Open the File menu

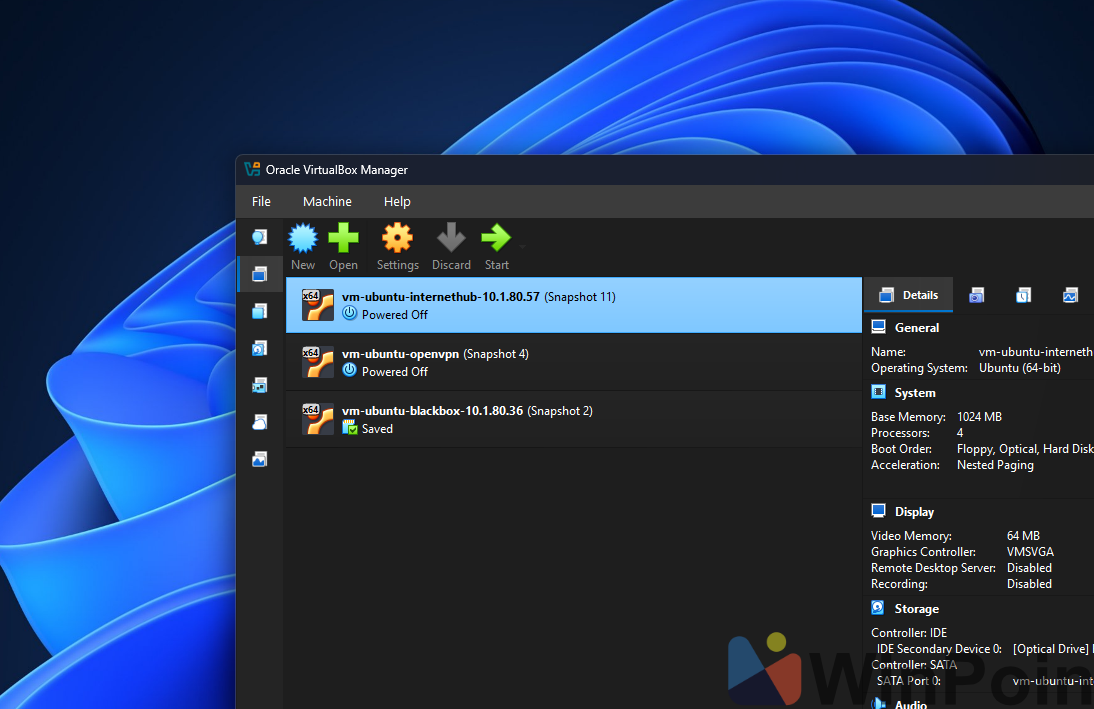coord(261,201)
